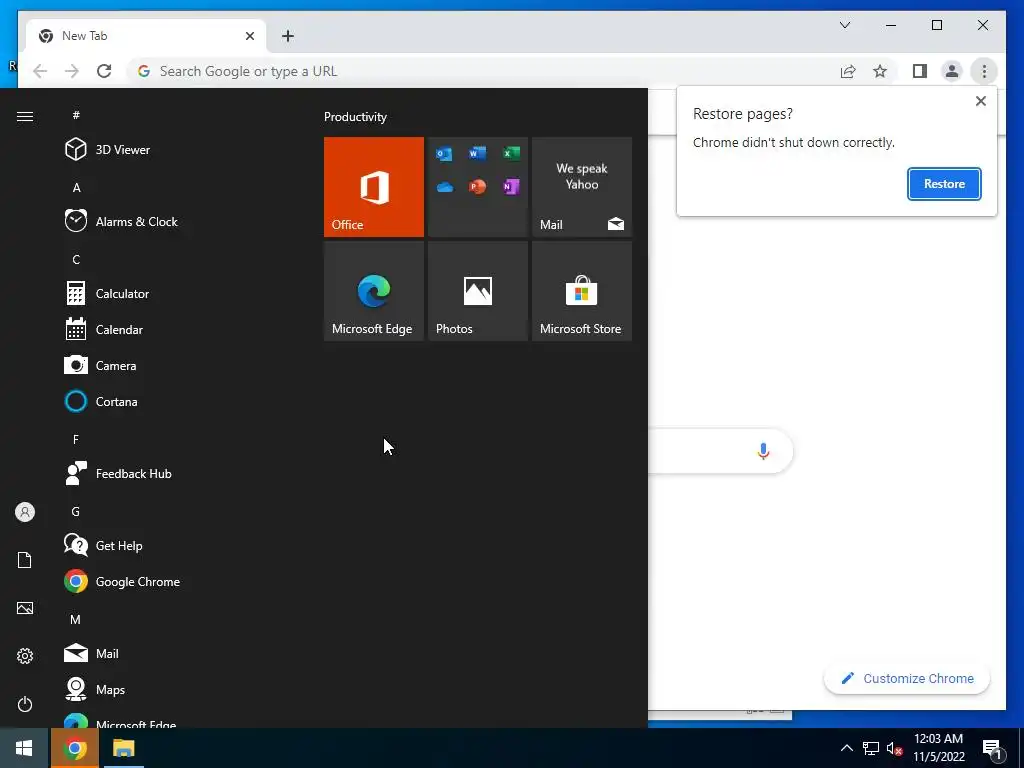The height and width of the screenshot is (768, 1024).
Task: Click the share this page icon
Action: click(848, 71)
